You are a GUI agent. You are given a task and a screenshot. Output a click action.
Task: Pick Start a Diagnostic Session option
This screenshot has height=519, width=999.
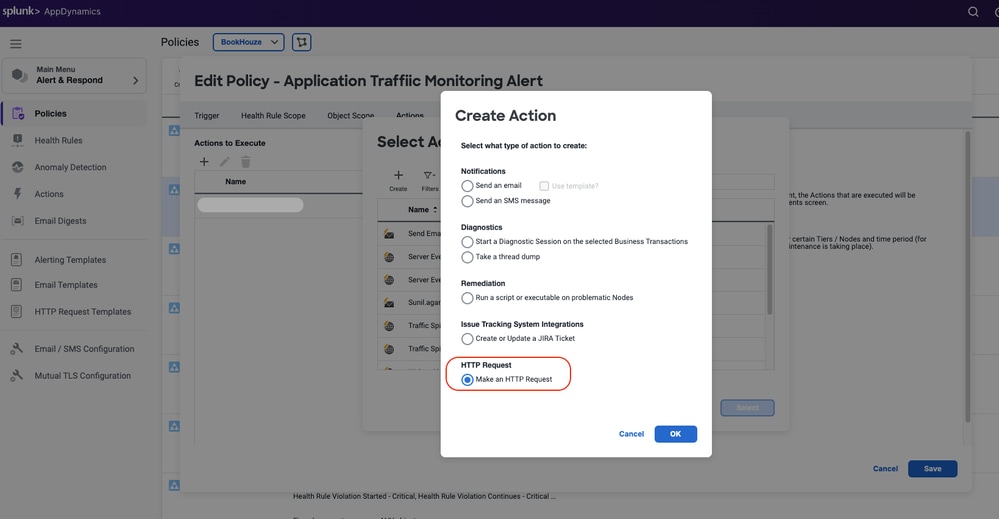[467, 242]
